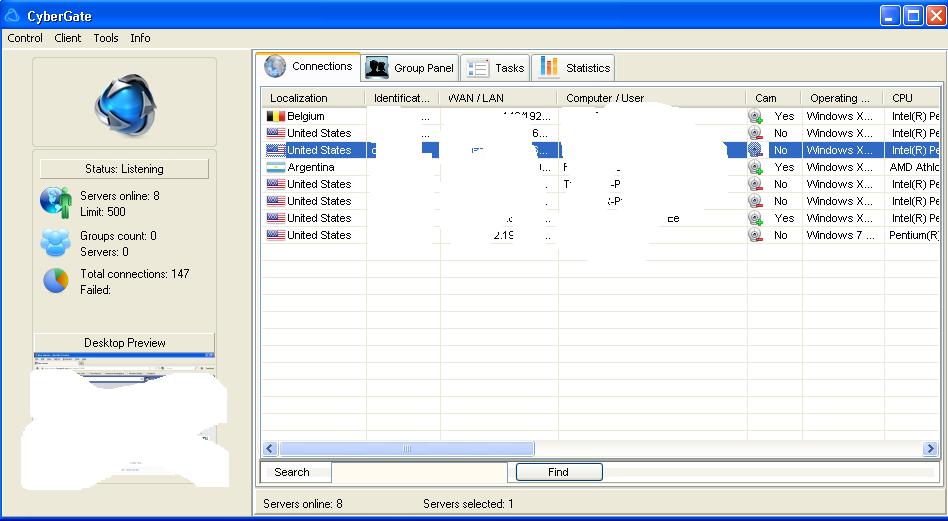Click the Belgium flag icon
Image resolution: width=948 pixels, height=521 pixels.
point(276,116)
